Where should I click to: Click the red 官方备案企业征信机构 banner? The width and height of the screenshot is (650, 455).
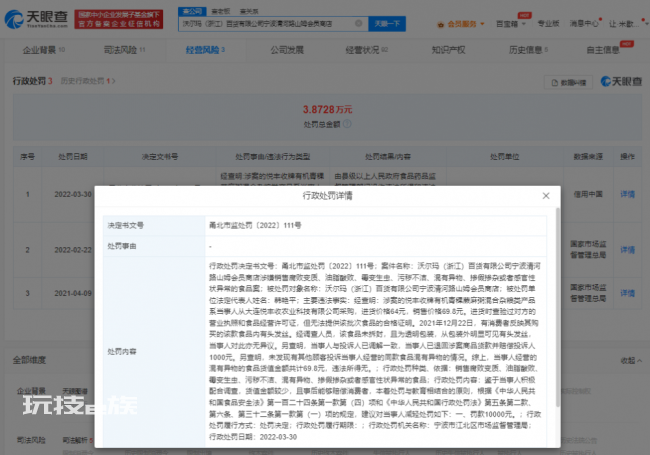click(x=119, y=19)
